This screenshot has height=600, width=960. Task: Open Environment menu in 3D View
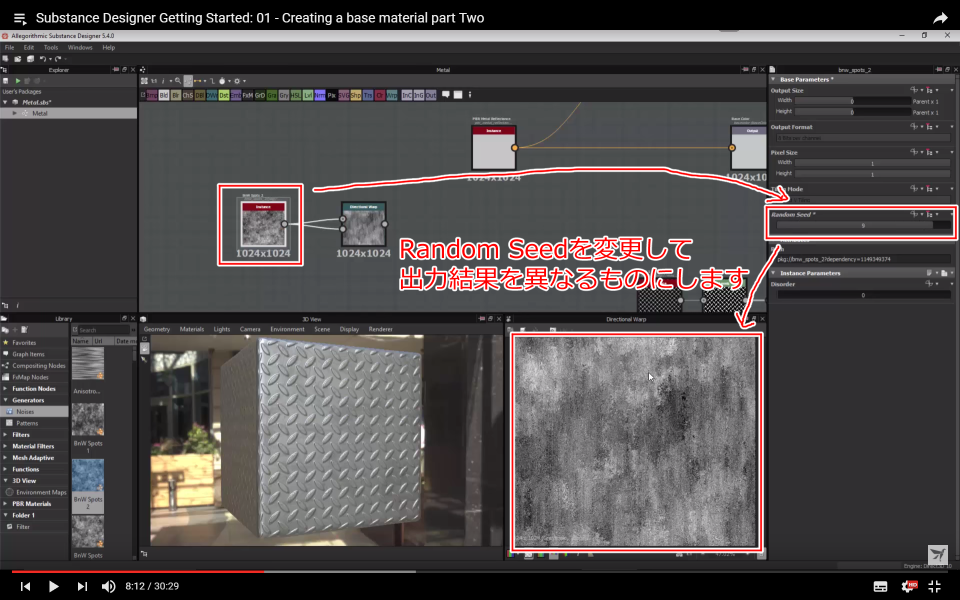(x=287, y=329)
